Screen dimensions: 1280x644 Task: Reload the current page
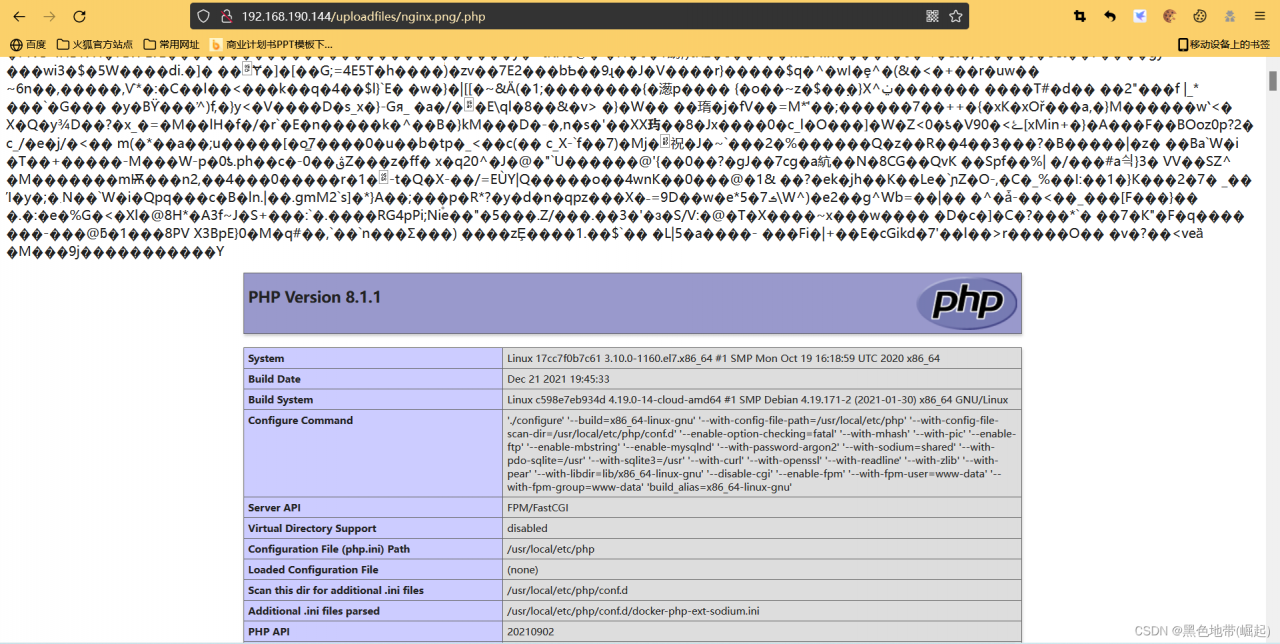tap(80, 16)
